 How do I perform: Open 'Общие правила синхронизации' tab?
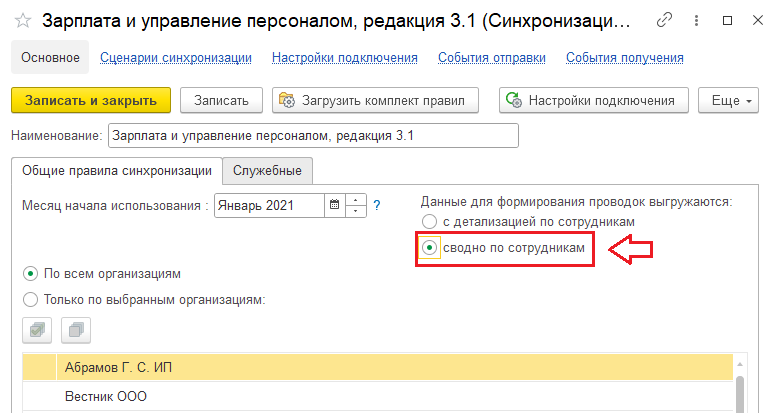pyautogui.click(x=117, y=171)
